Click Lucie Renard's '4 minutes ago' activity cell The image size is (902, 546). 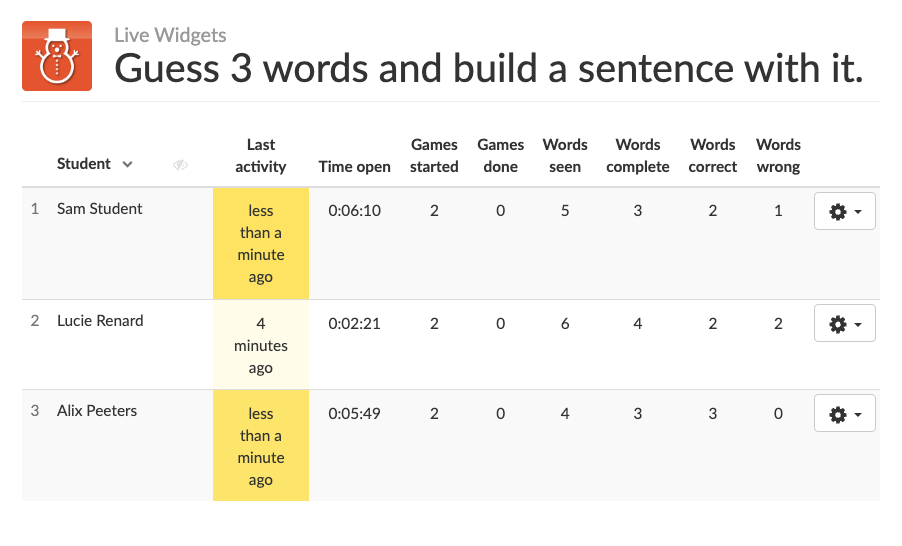[x=260, y=345]
